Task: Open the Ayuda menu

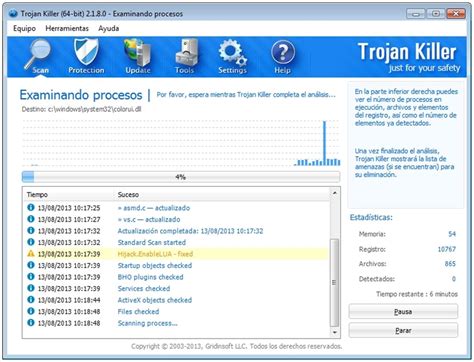Action: [x=108, y=28]
